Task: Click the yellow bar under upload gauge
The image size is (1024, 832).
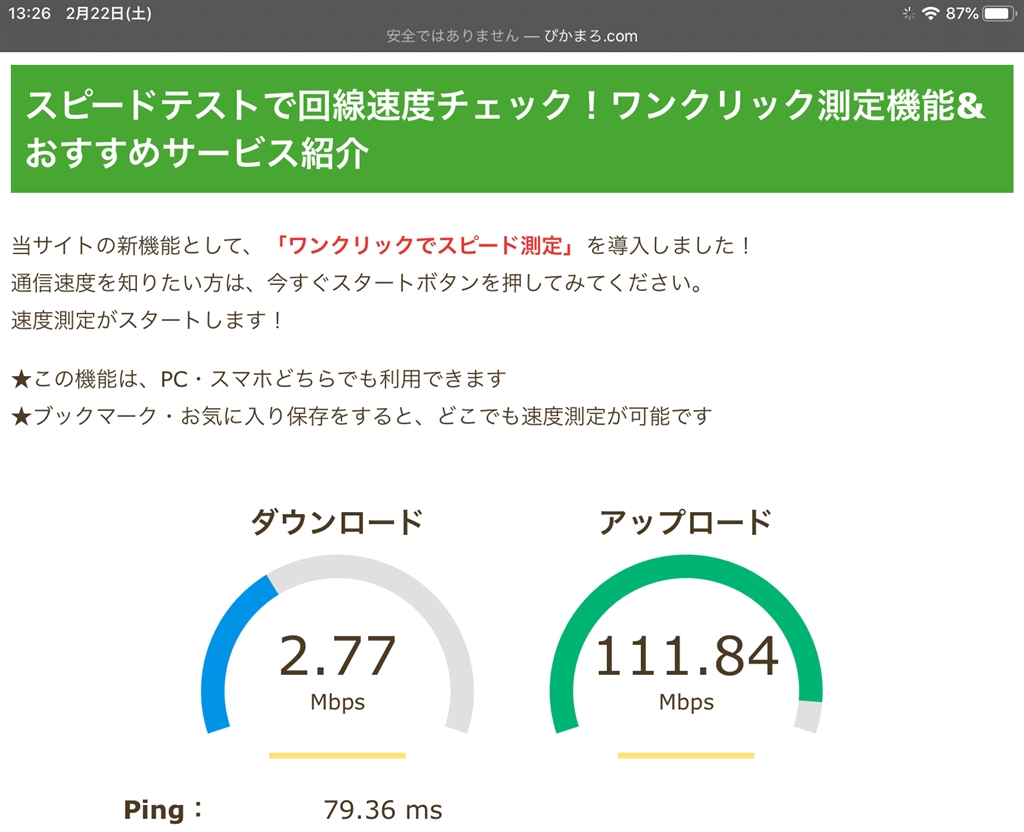Action: [686, 755]
